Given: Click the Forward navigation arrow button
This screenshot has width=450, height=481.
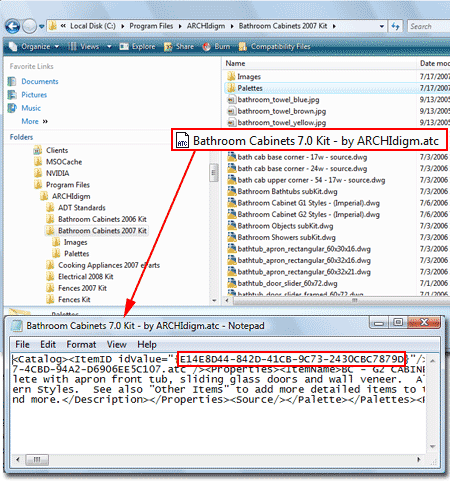Looking at the screenshot, I should pos(29,26).
